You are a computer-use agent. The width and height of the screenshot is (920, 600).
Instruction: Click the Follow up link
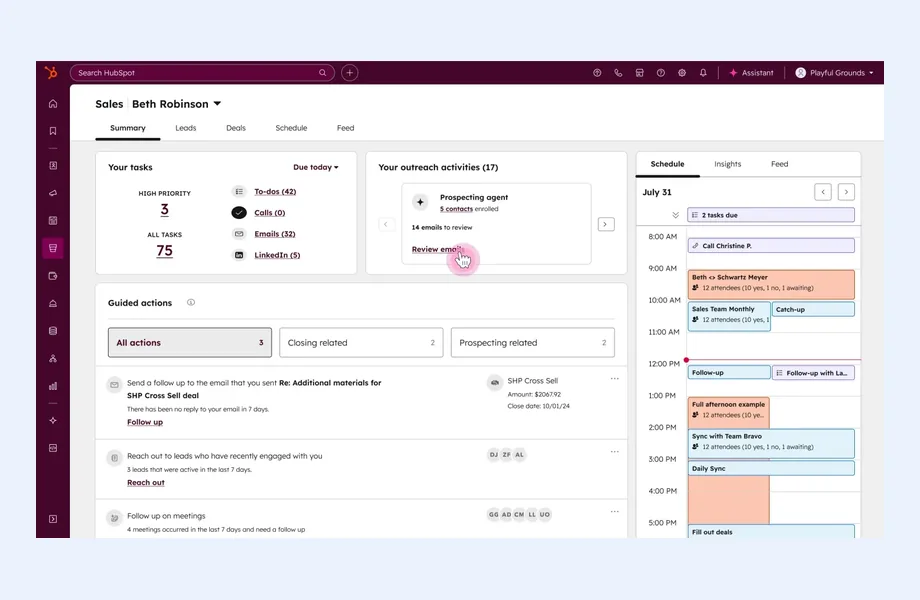145,422
